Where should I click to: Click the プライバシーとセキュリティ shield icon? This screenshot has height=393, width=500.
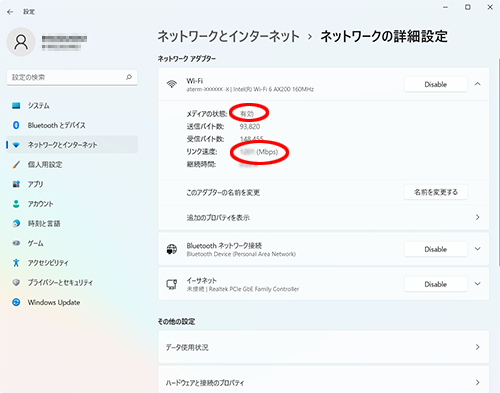tap(16, 282)
